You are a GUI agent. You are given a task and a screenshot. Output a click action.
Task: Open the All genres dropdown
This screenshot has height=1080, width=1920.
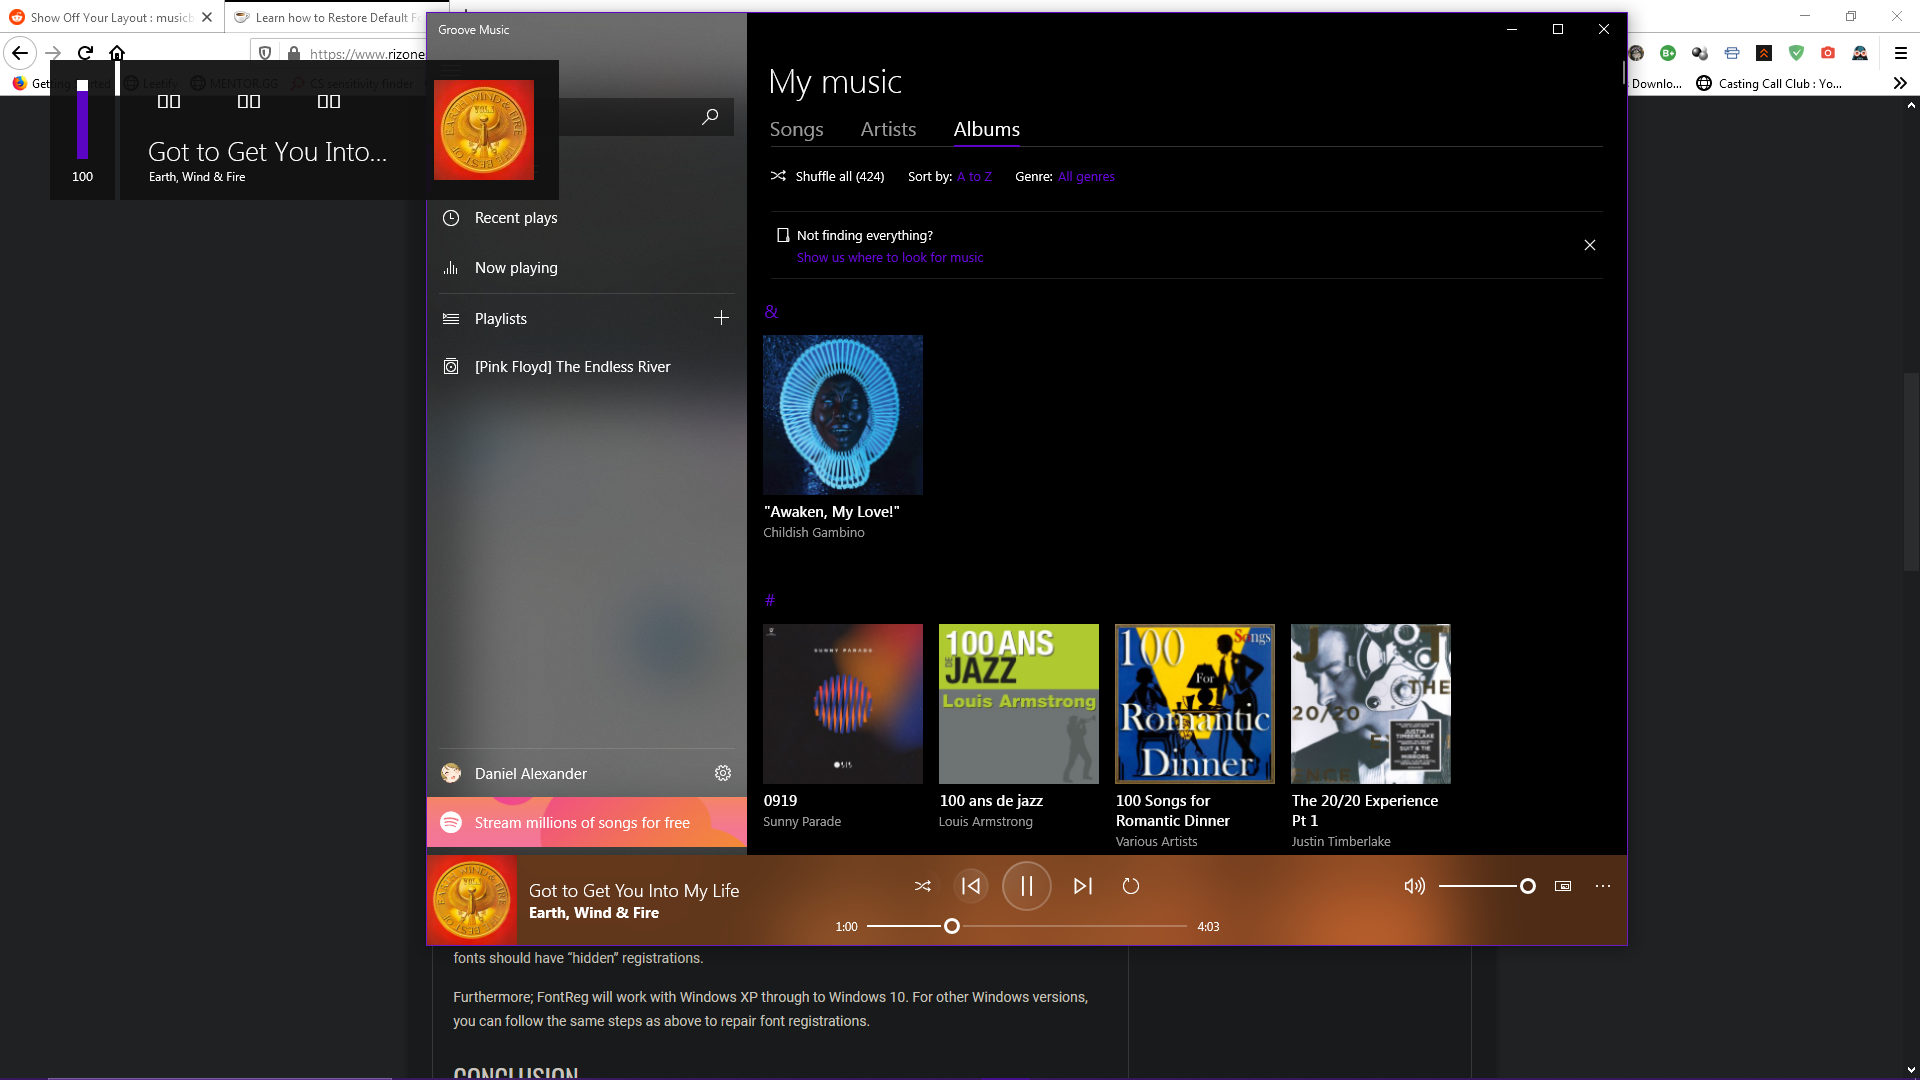[1086, 176]
